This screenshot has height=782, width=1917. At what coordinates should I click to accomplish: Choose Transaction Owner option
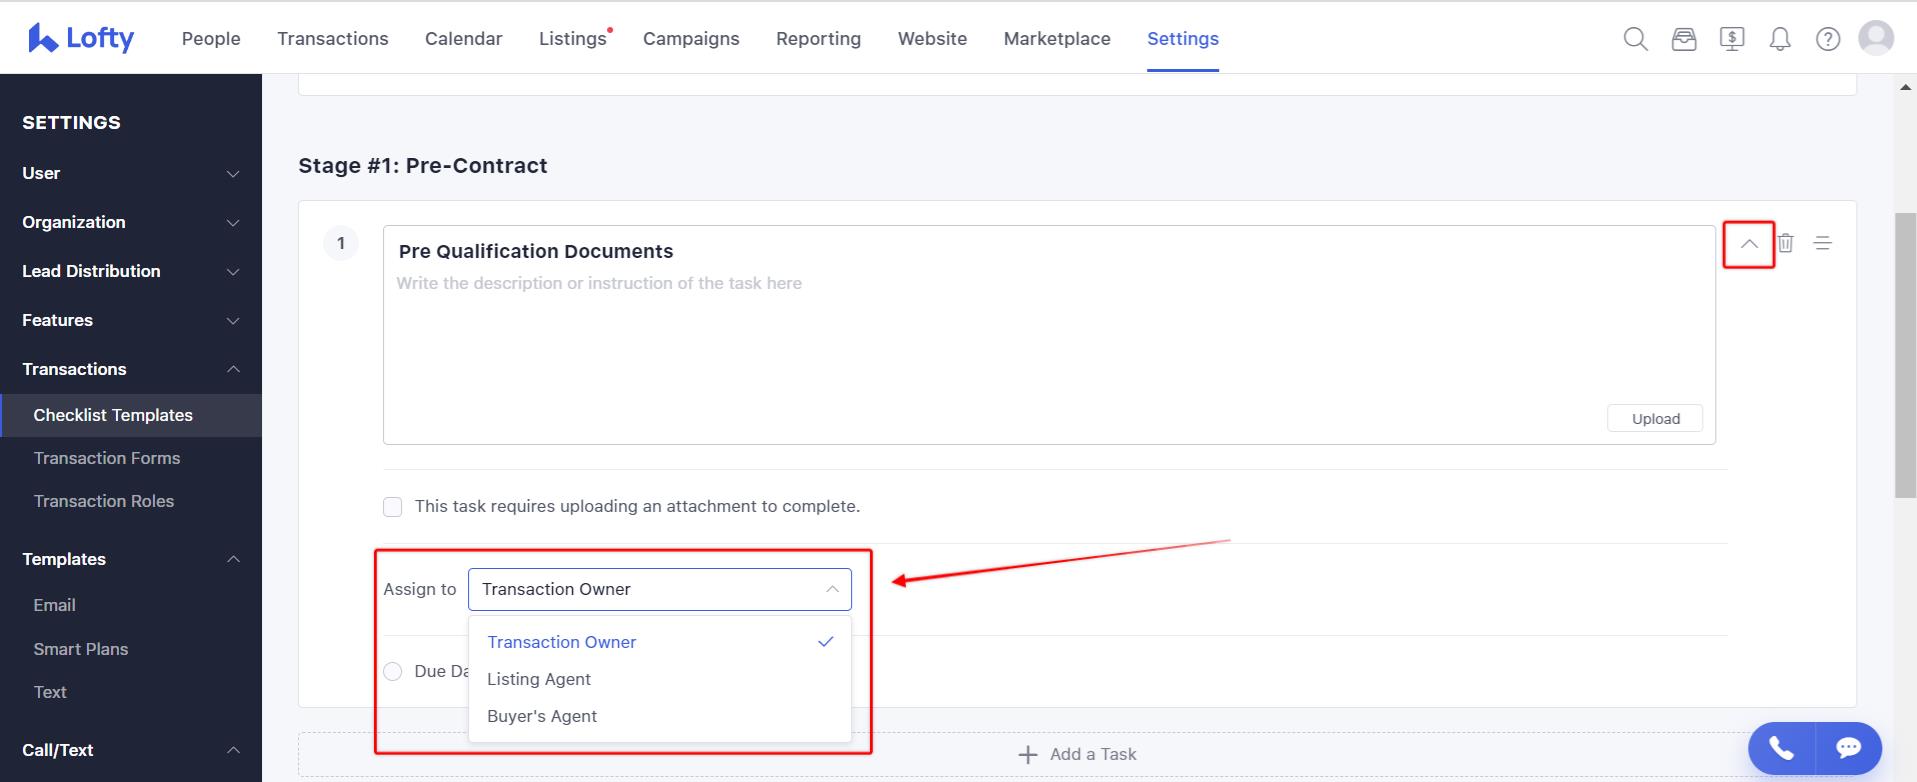[x=660, y=642]
